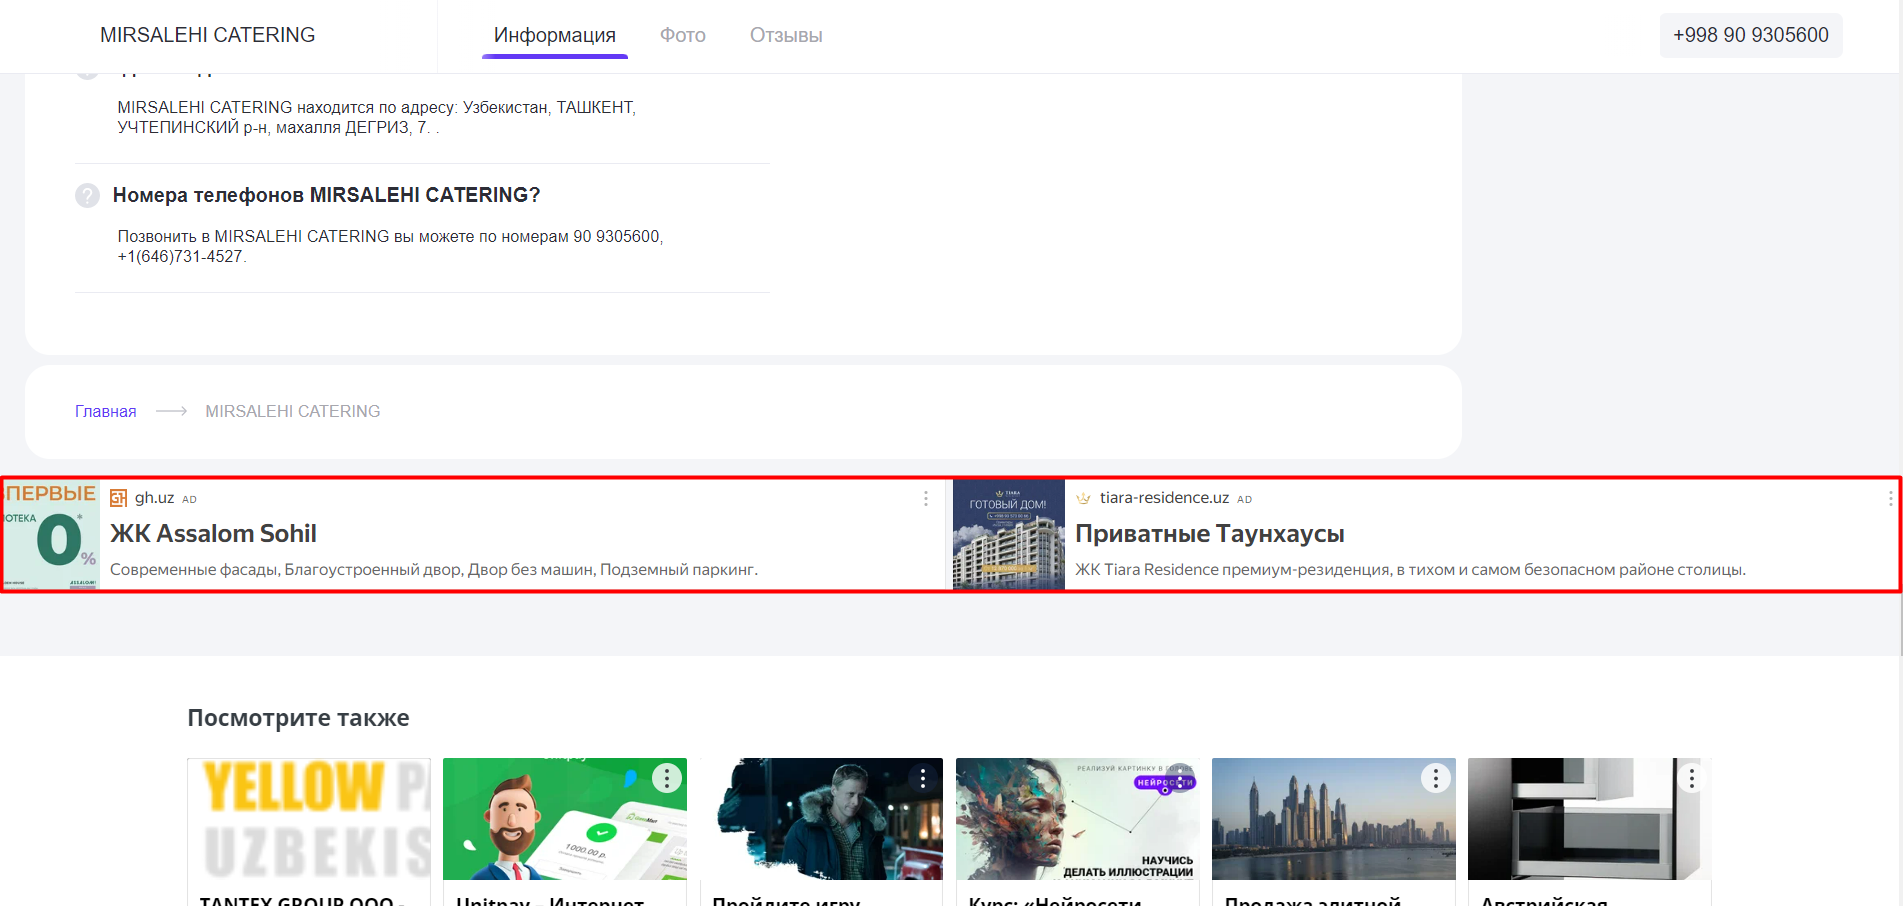
Task: Click the tiara-residence.uz crown favicon
Action: tap(1084, 498)
